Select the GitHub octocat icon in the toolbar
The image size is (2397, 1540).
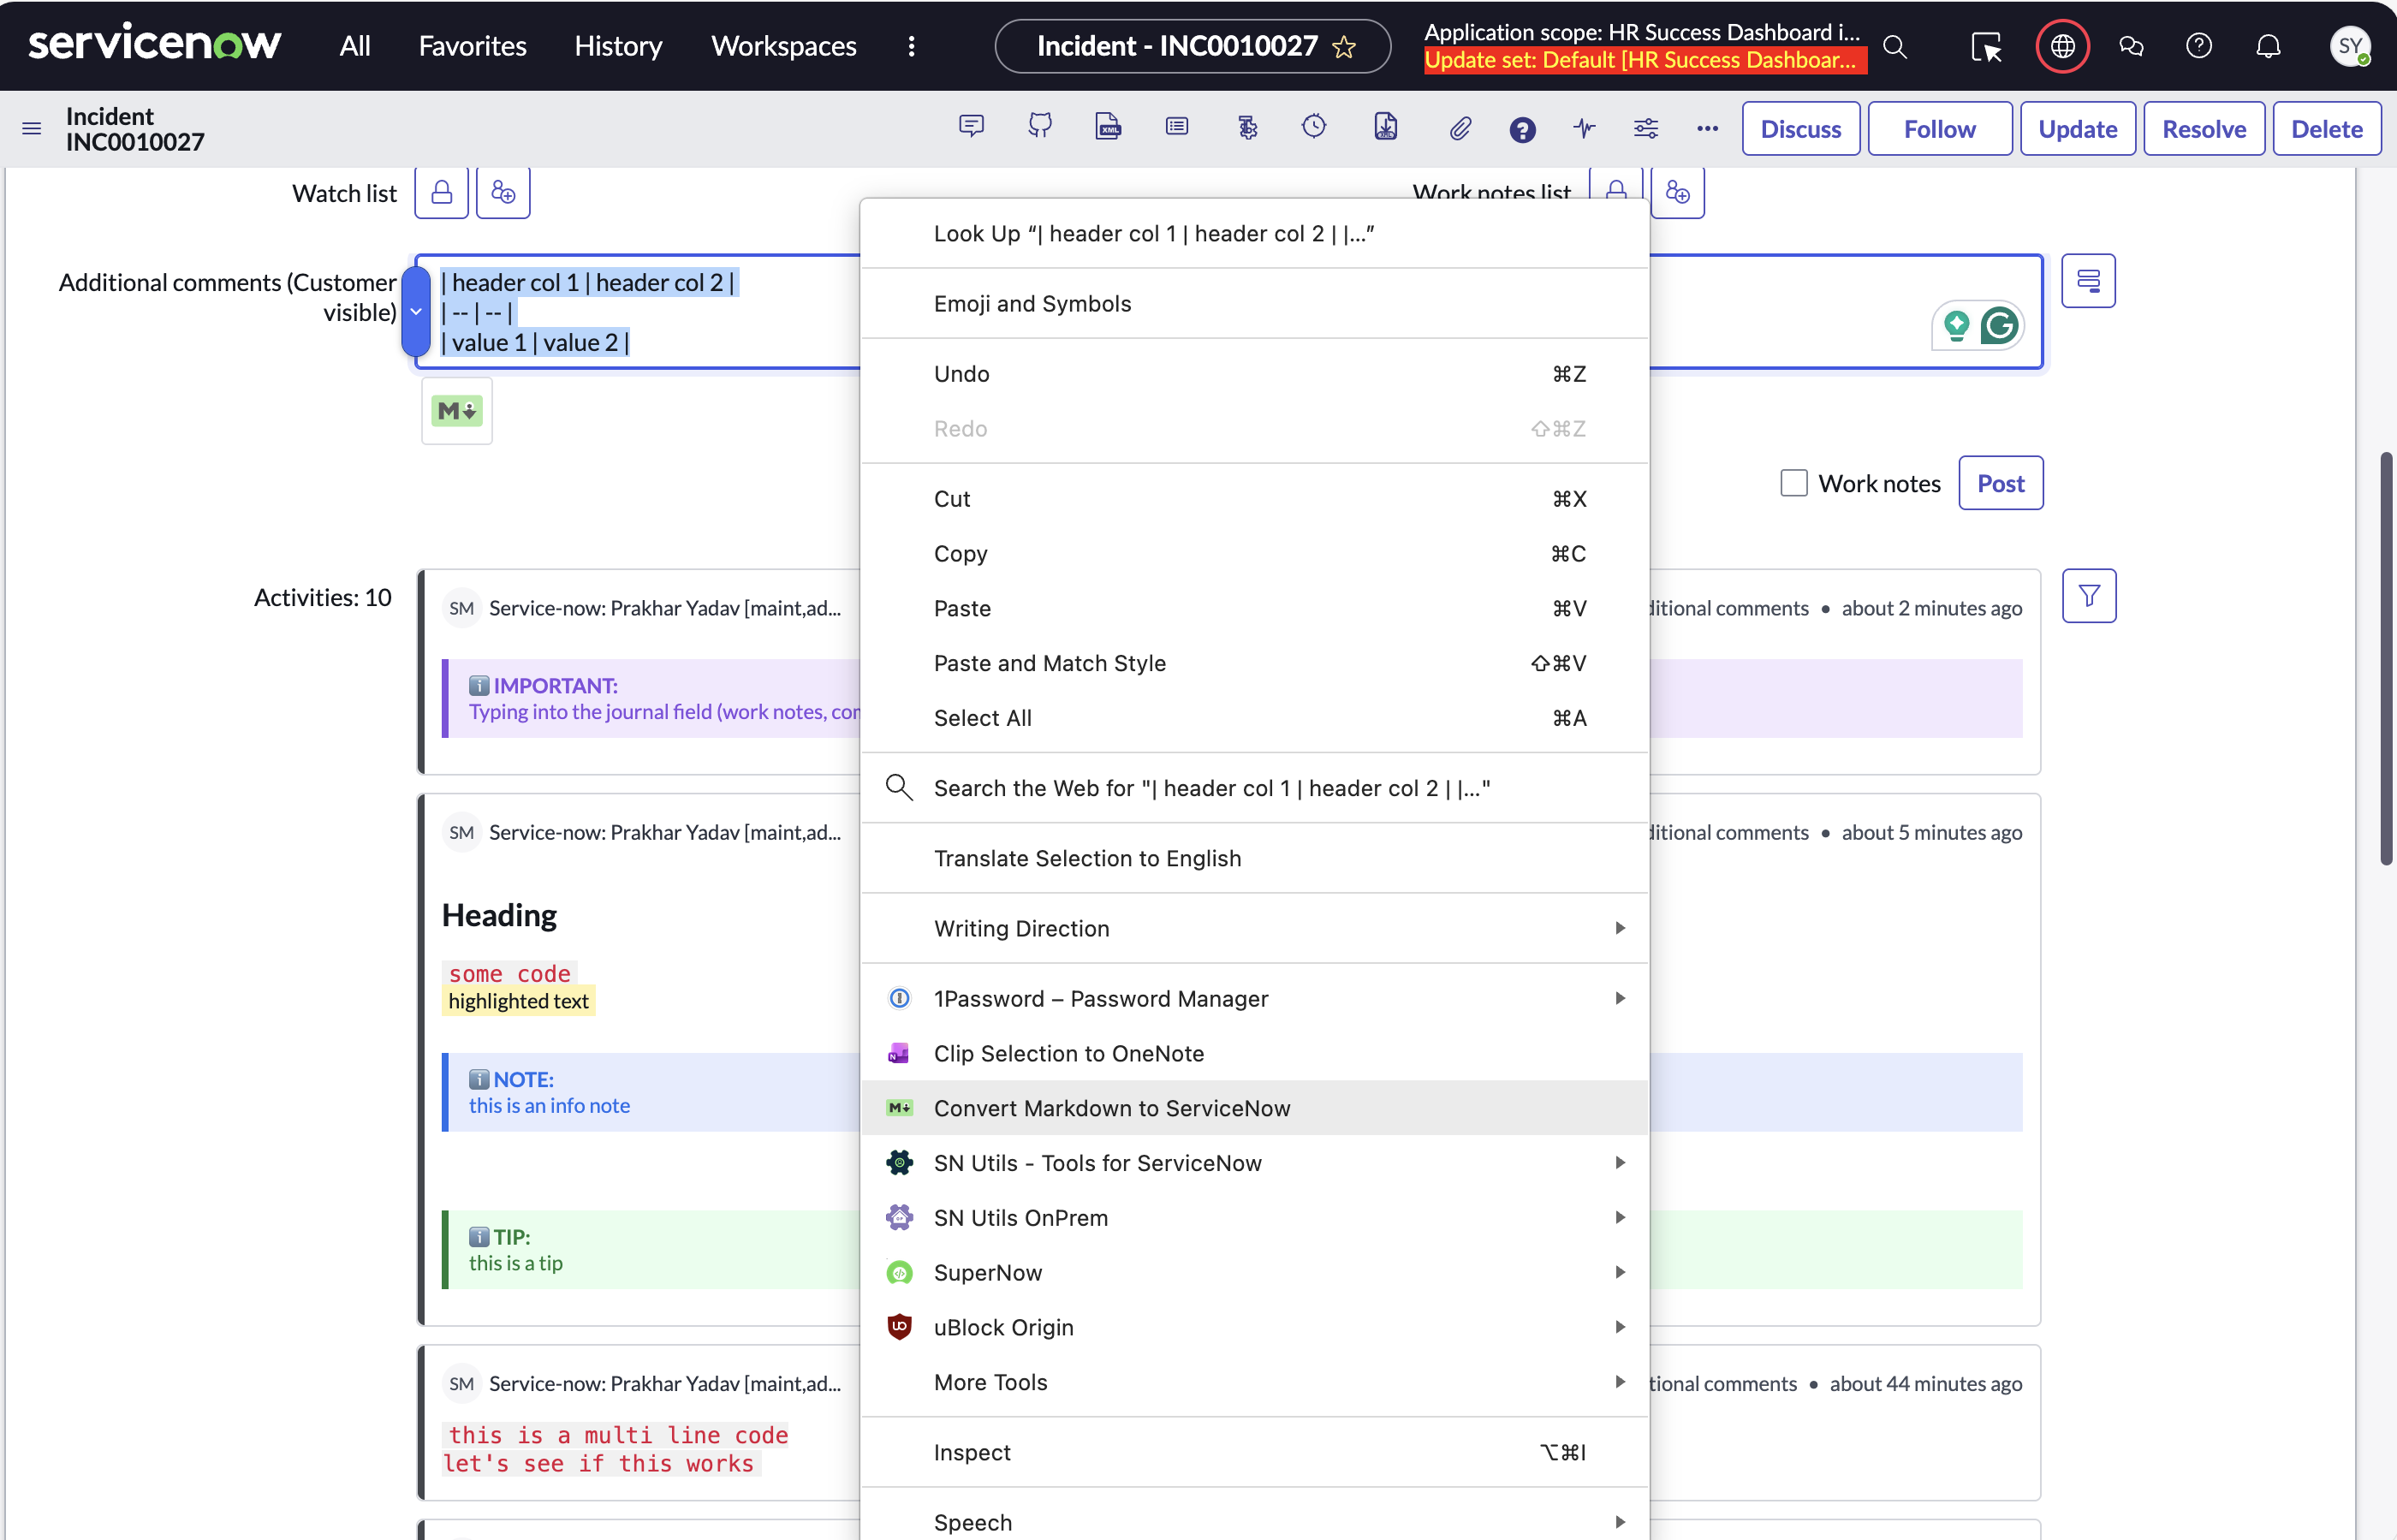(x=1040, y=126)
